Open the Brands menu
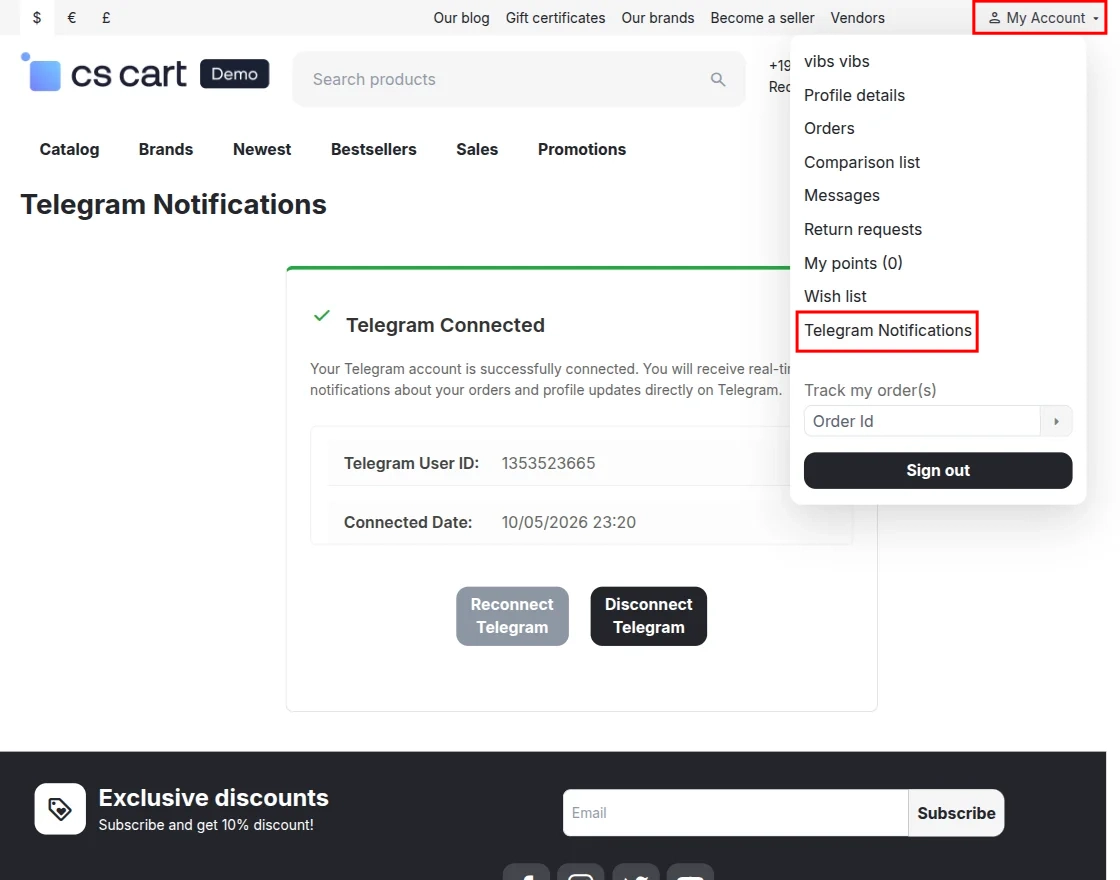1120x880 pixels. [166, 149]
